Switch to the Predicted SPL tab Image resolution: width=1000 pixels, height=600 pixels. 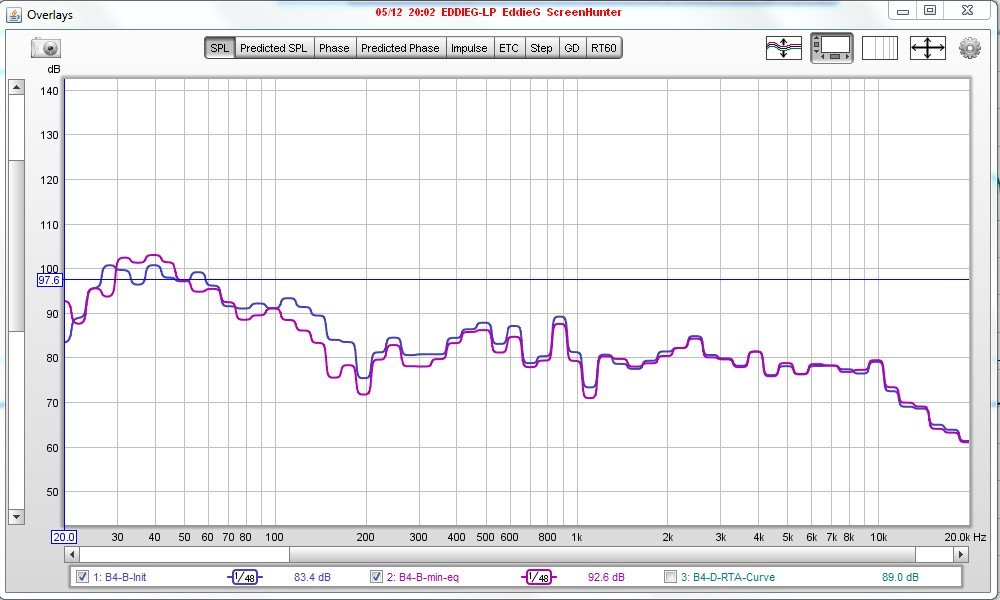273,48
